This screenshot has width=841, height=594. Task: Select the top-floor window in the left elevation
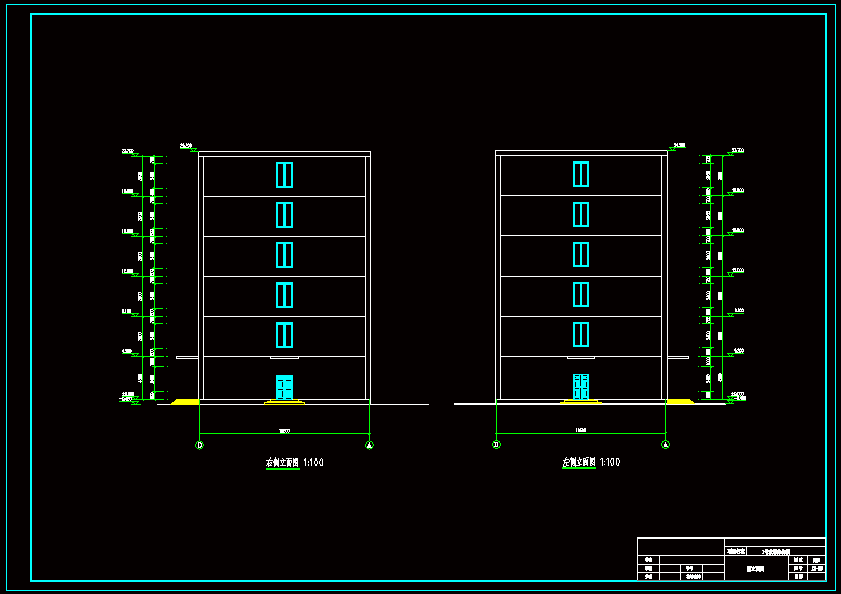tap(284, 175)
